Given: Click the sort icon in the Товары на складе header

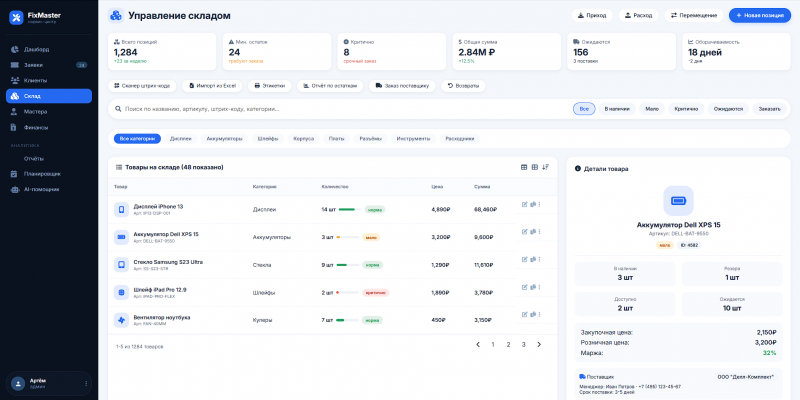Looking at the screenshot, I should (545, 167).
